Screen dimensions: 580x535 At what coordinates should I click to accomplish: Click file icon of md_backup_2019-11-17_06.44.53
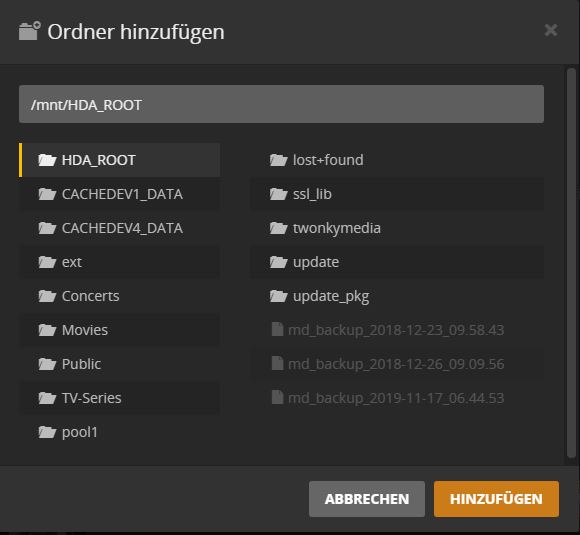pos(277,397)
